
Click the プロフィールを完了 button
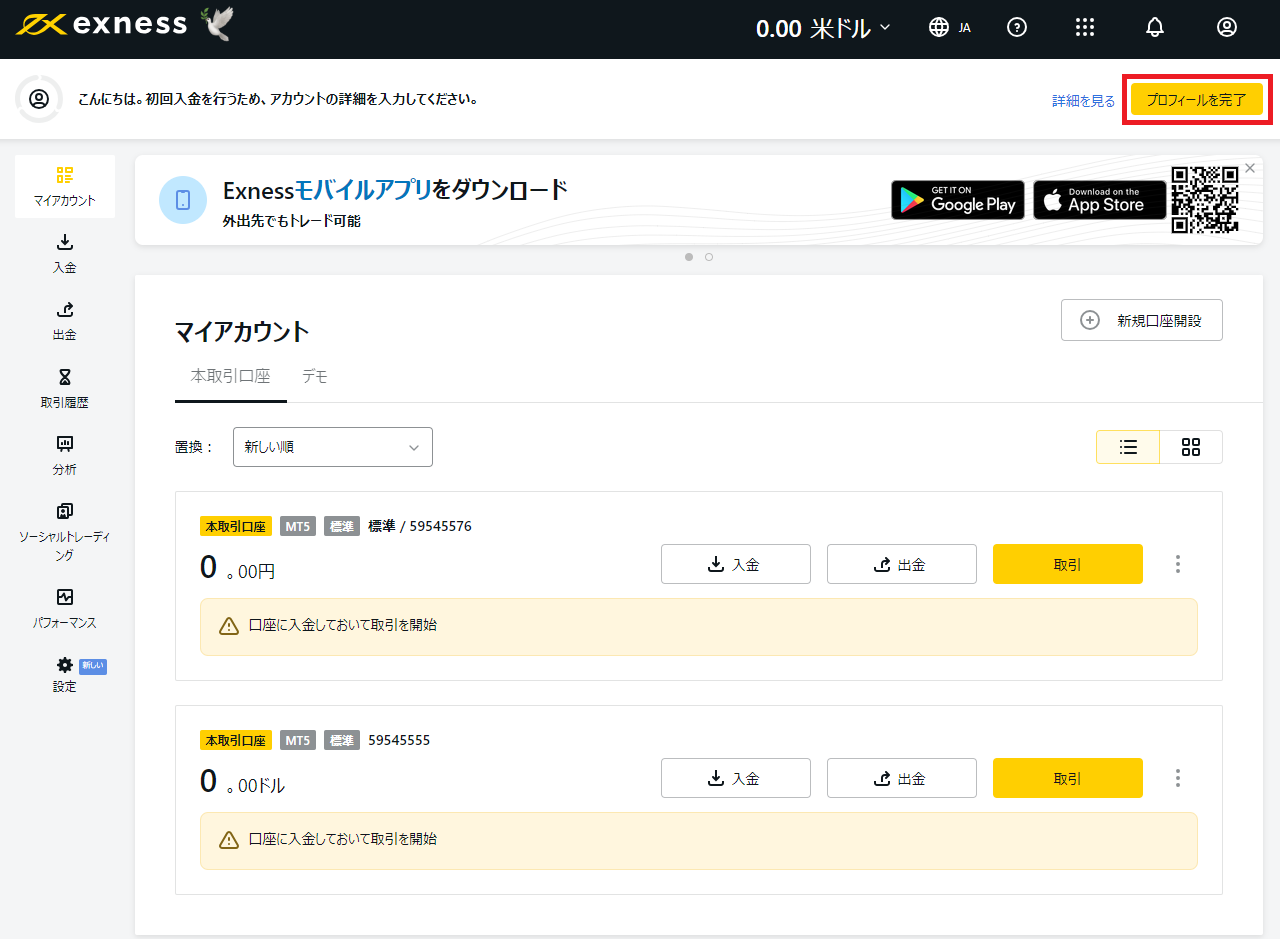coord(1197,100)
